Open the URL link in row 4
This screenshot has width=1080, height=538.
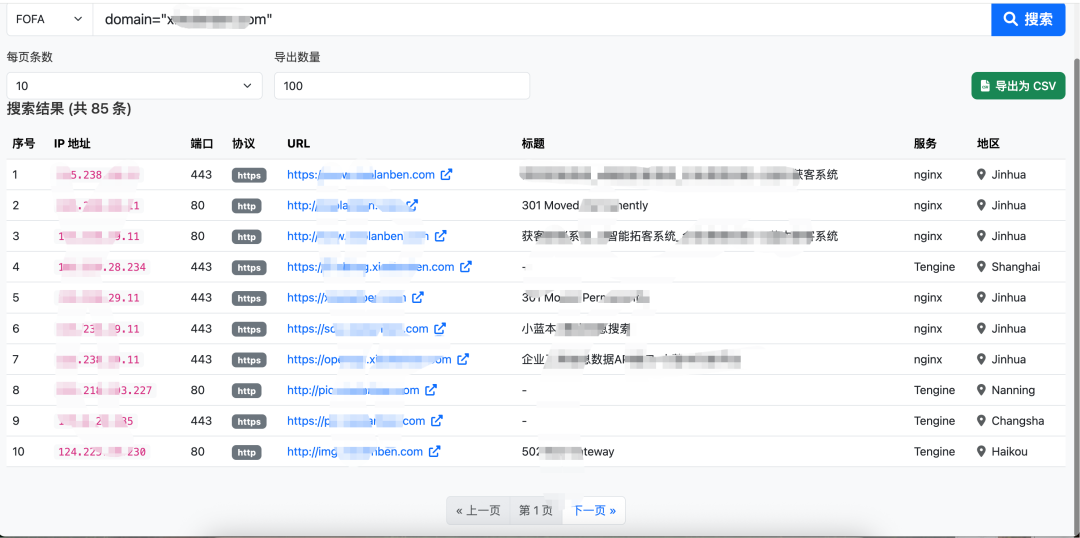pos(371,267)
